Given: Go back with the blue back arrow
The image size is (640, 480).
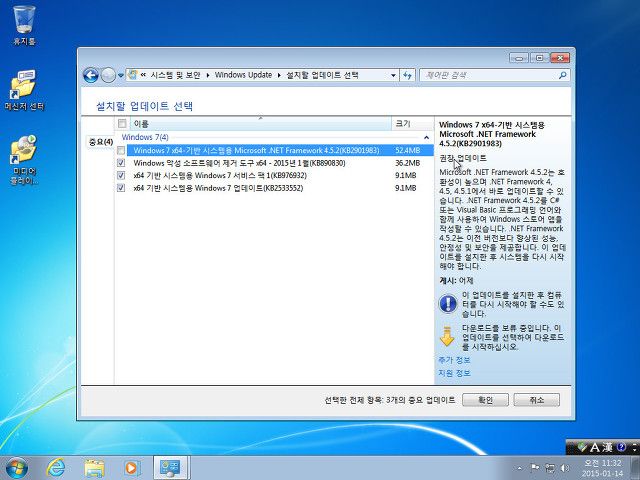Looking at the screenshot, I should (91, 75).
